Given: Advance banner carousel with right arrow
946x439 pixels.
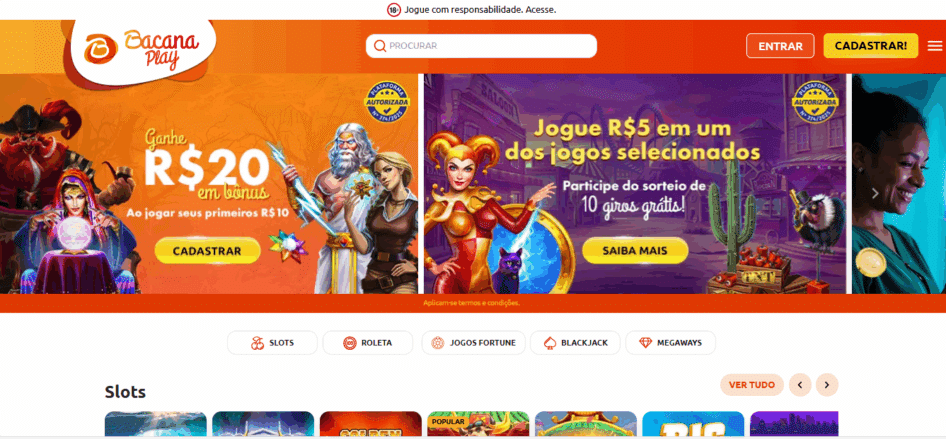Looking at the screenshot, I should coord(875,194).
